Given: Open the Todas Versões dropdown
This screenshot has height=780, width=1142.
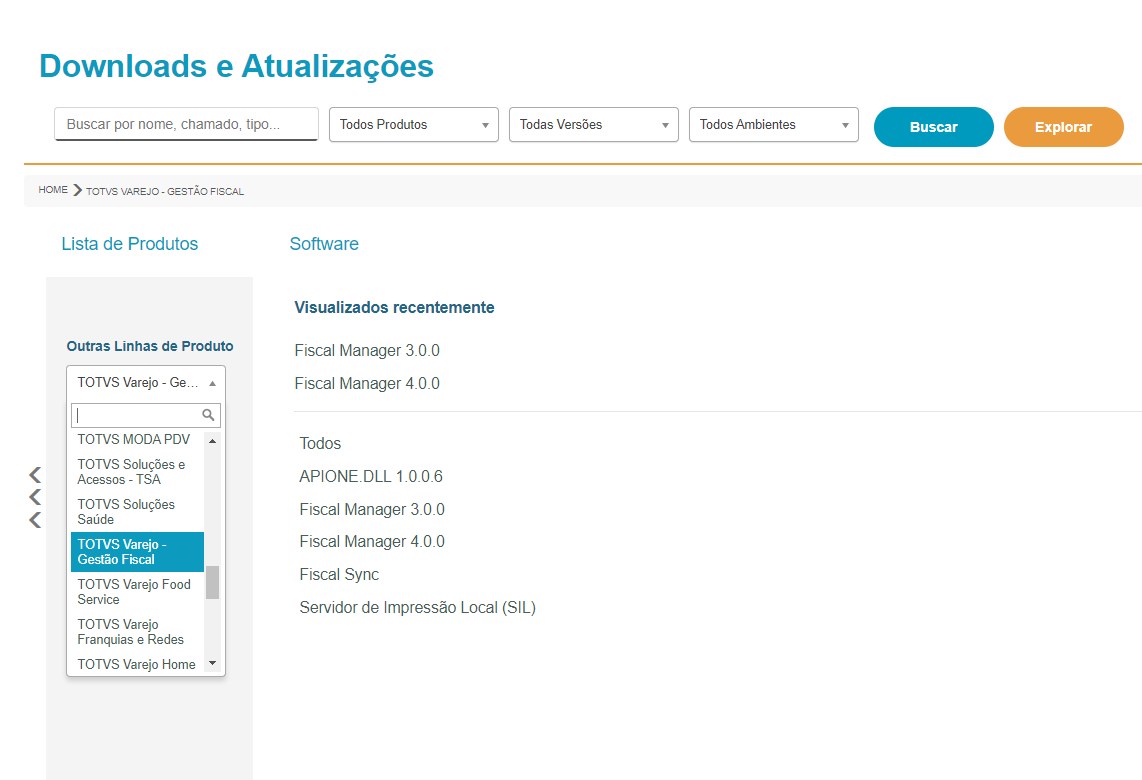Looking at the screenshot, I should coord(594,125).
